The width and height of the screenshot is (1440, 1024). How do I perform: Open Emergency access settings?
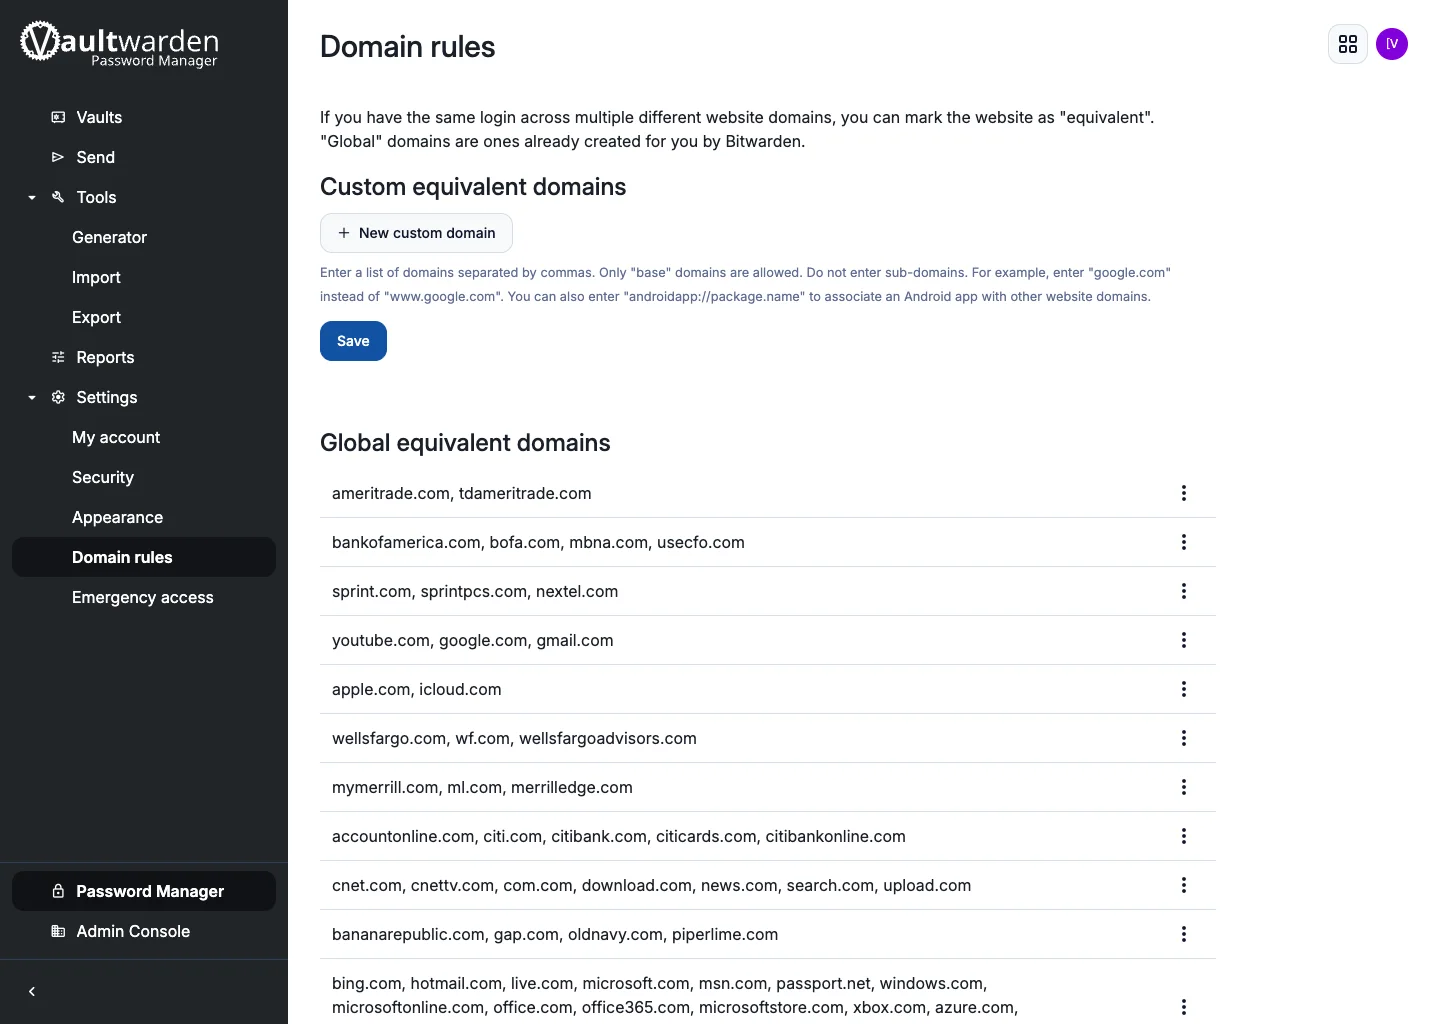pyautogui.click(x=144, y=597)
